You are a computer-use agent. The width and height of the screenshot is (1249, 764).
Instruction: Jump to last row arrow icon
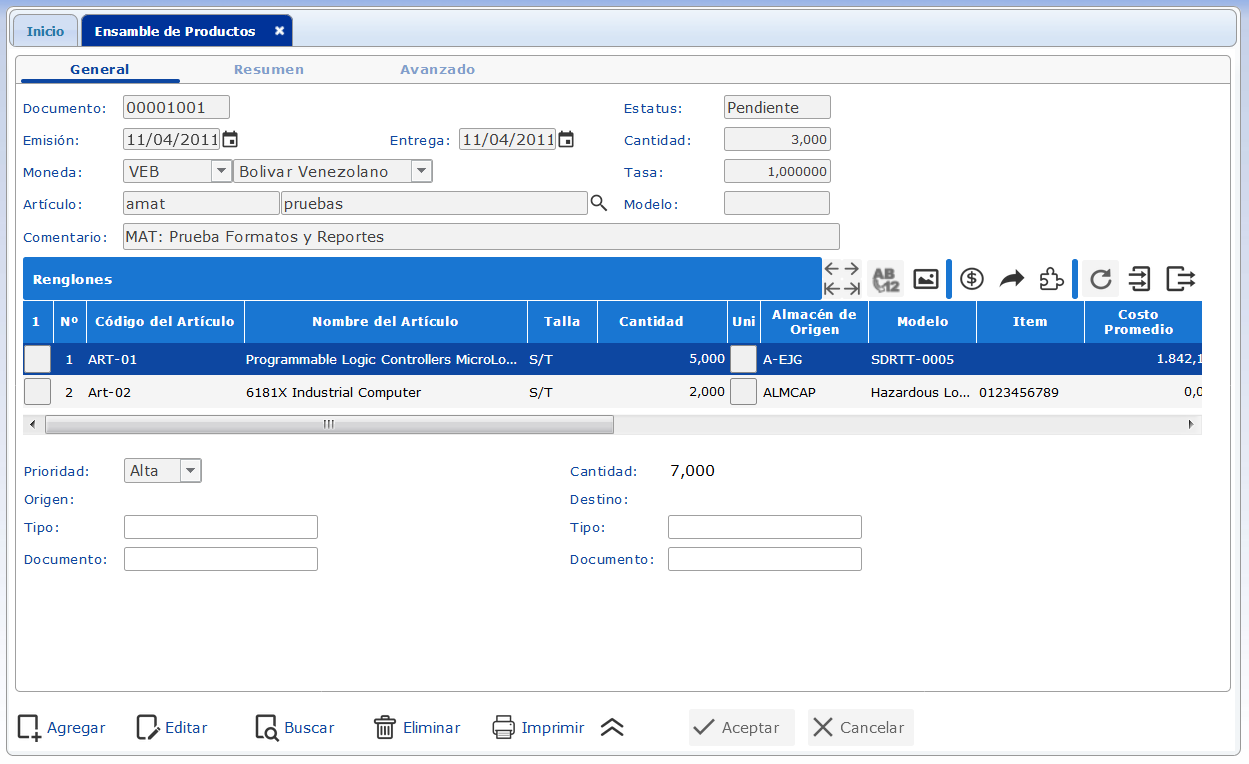tap(852, 289)
